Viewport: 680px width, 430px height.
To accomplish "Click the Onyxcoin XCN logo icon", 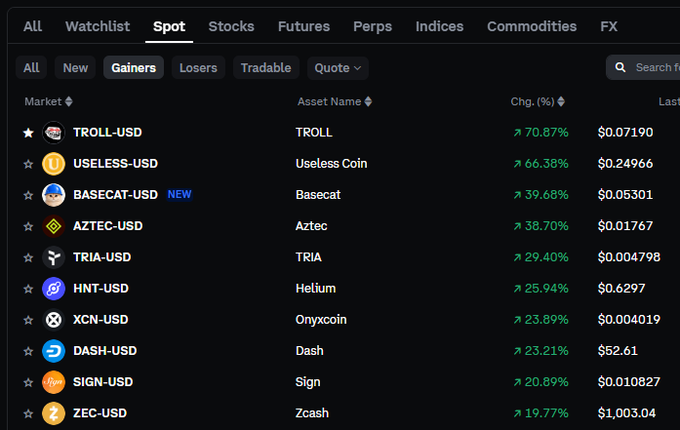I will (53, 320).
